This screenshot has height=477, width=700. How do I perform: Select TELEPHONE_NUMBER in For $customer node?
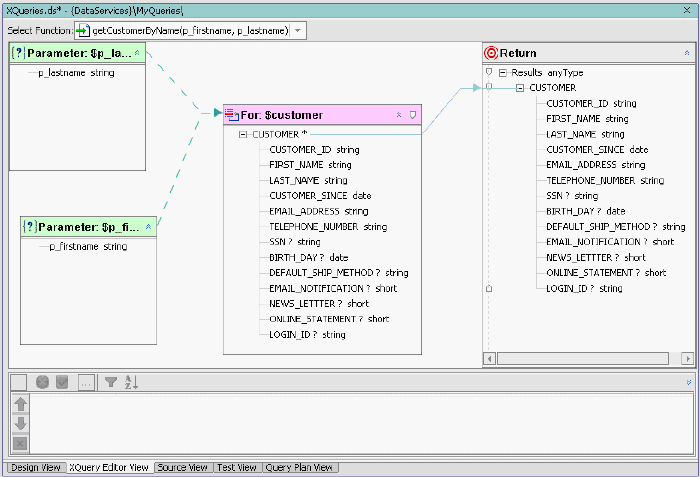tap(328, 226)
